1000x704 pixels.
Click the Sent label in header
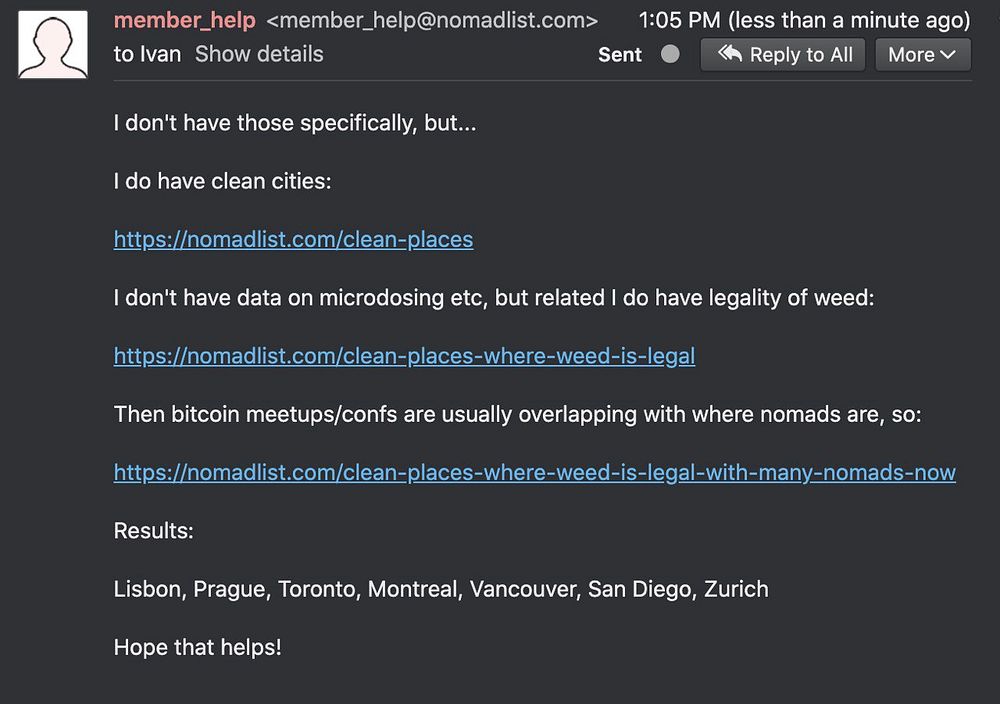[x=619, y=55]
